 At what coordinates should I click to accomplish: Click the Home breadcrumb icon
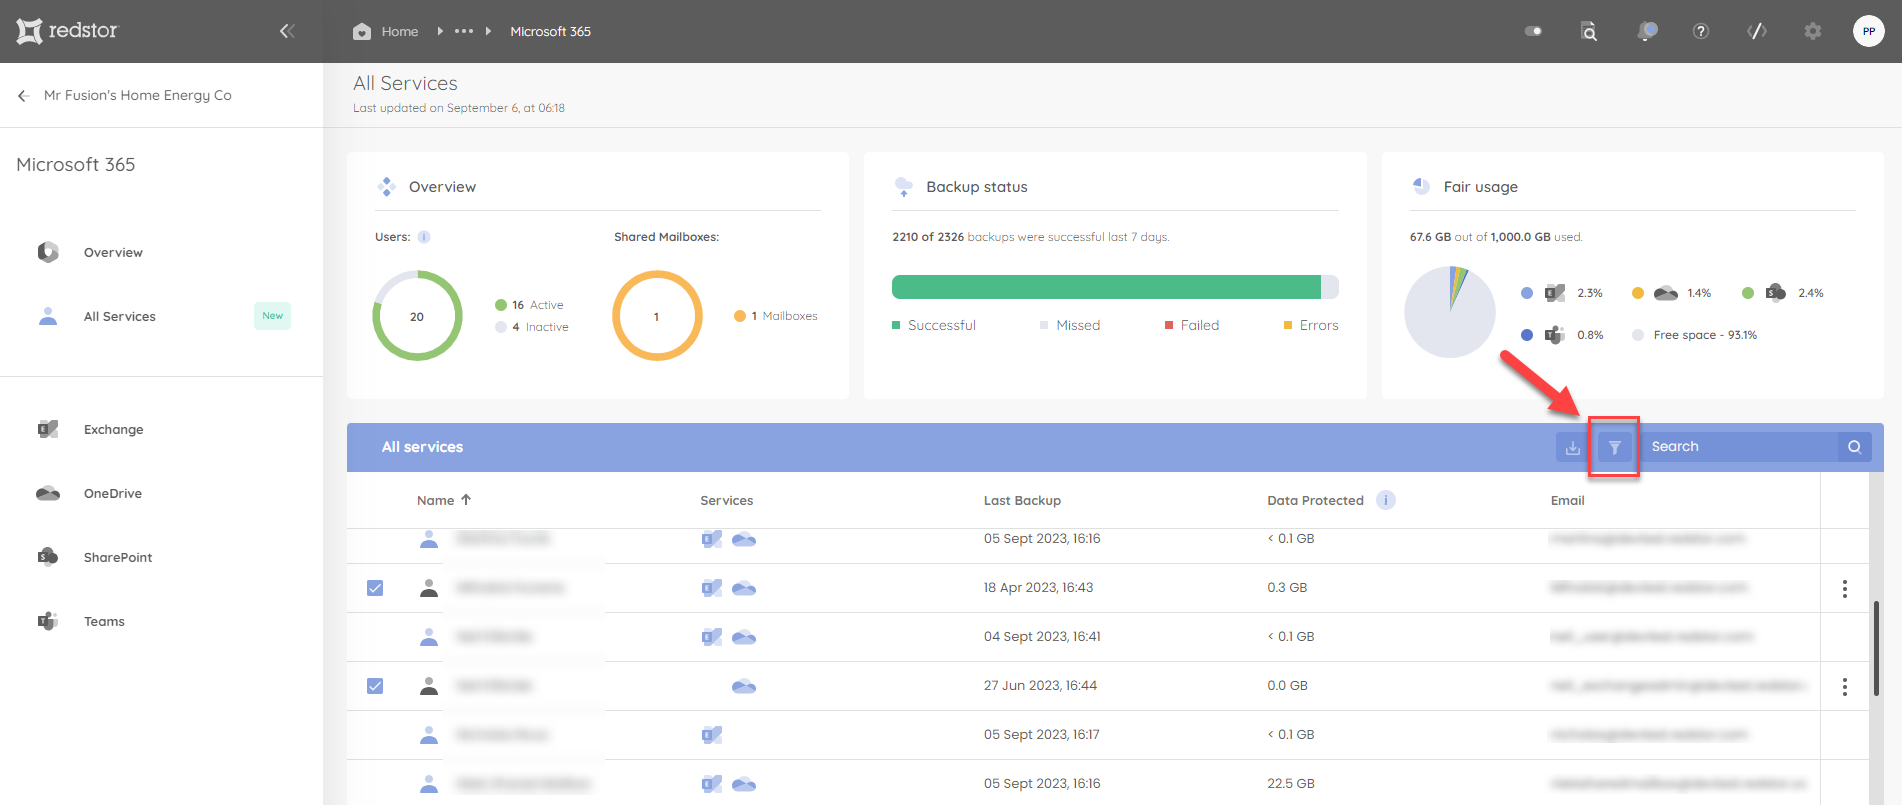[362, 31]
